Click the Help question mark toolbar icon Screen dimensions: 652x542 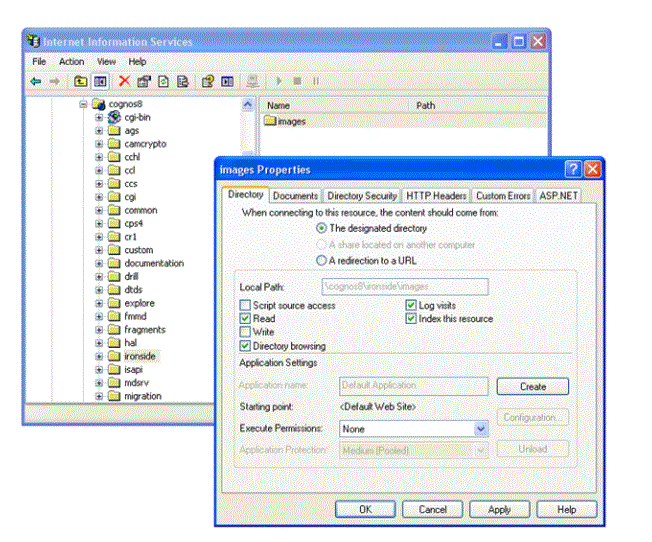pos(207,81)
